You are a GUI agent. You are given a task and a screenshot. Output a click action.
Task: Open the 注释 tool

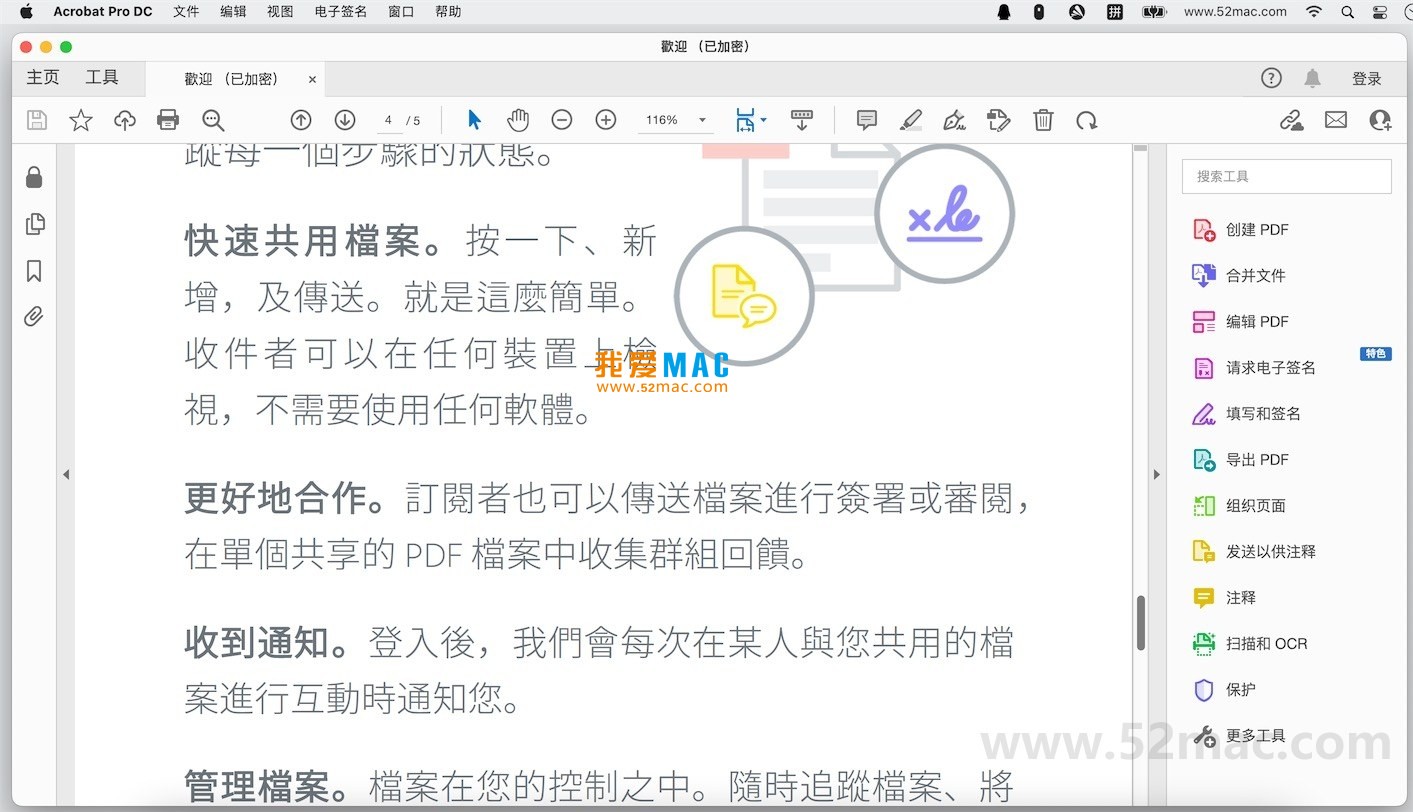click(1223, 598)
